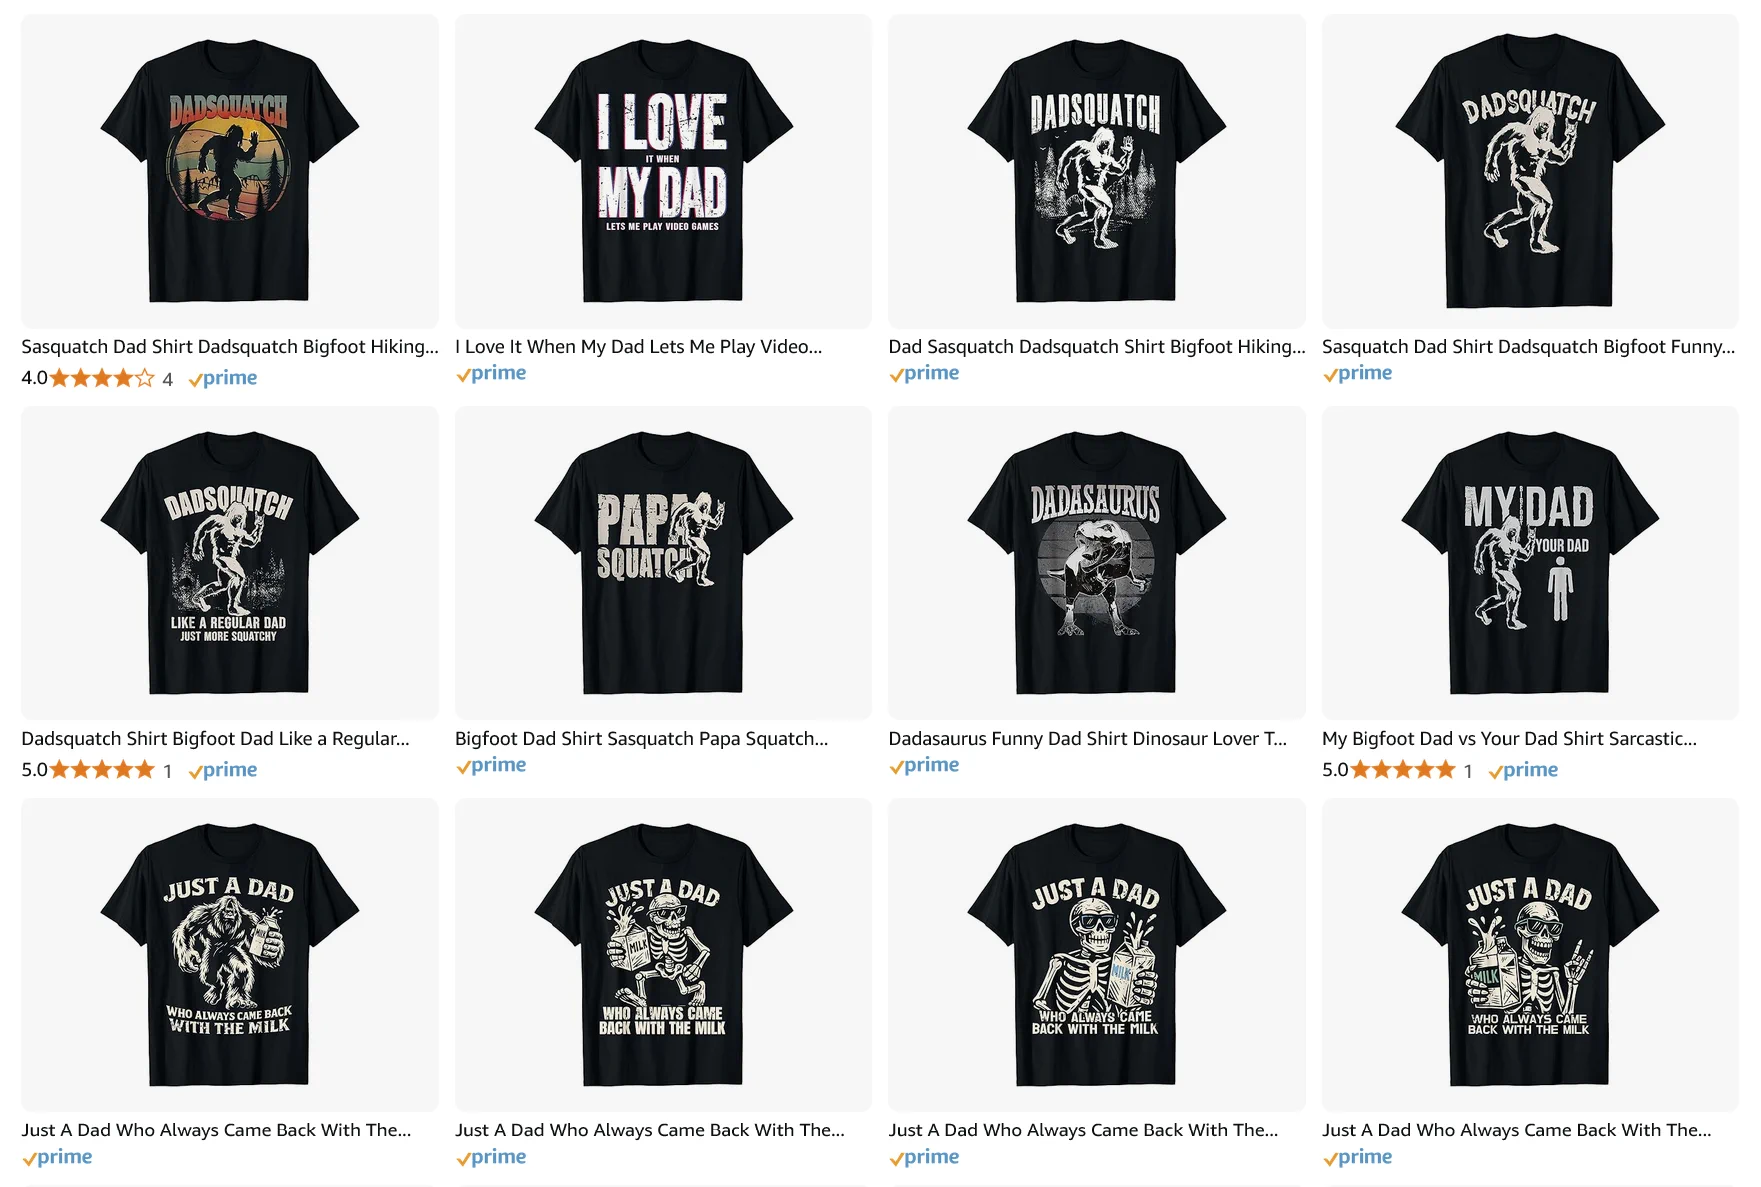The image size is (1761, 1187).
Task: Click the review count showing 4 reviews
Action: point(167,379)
